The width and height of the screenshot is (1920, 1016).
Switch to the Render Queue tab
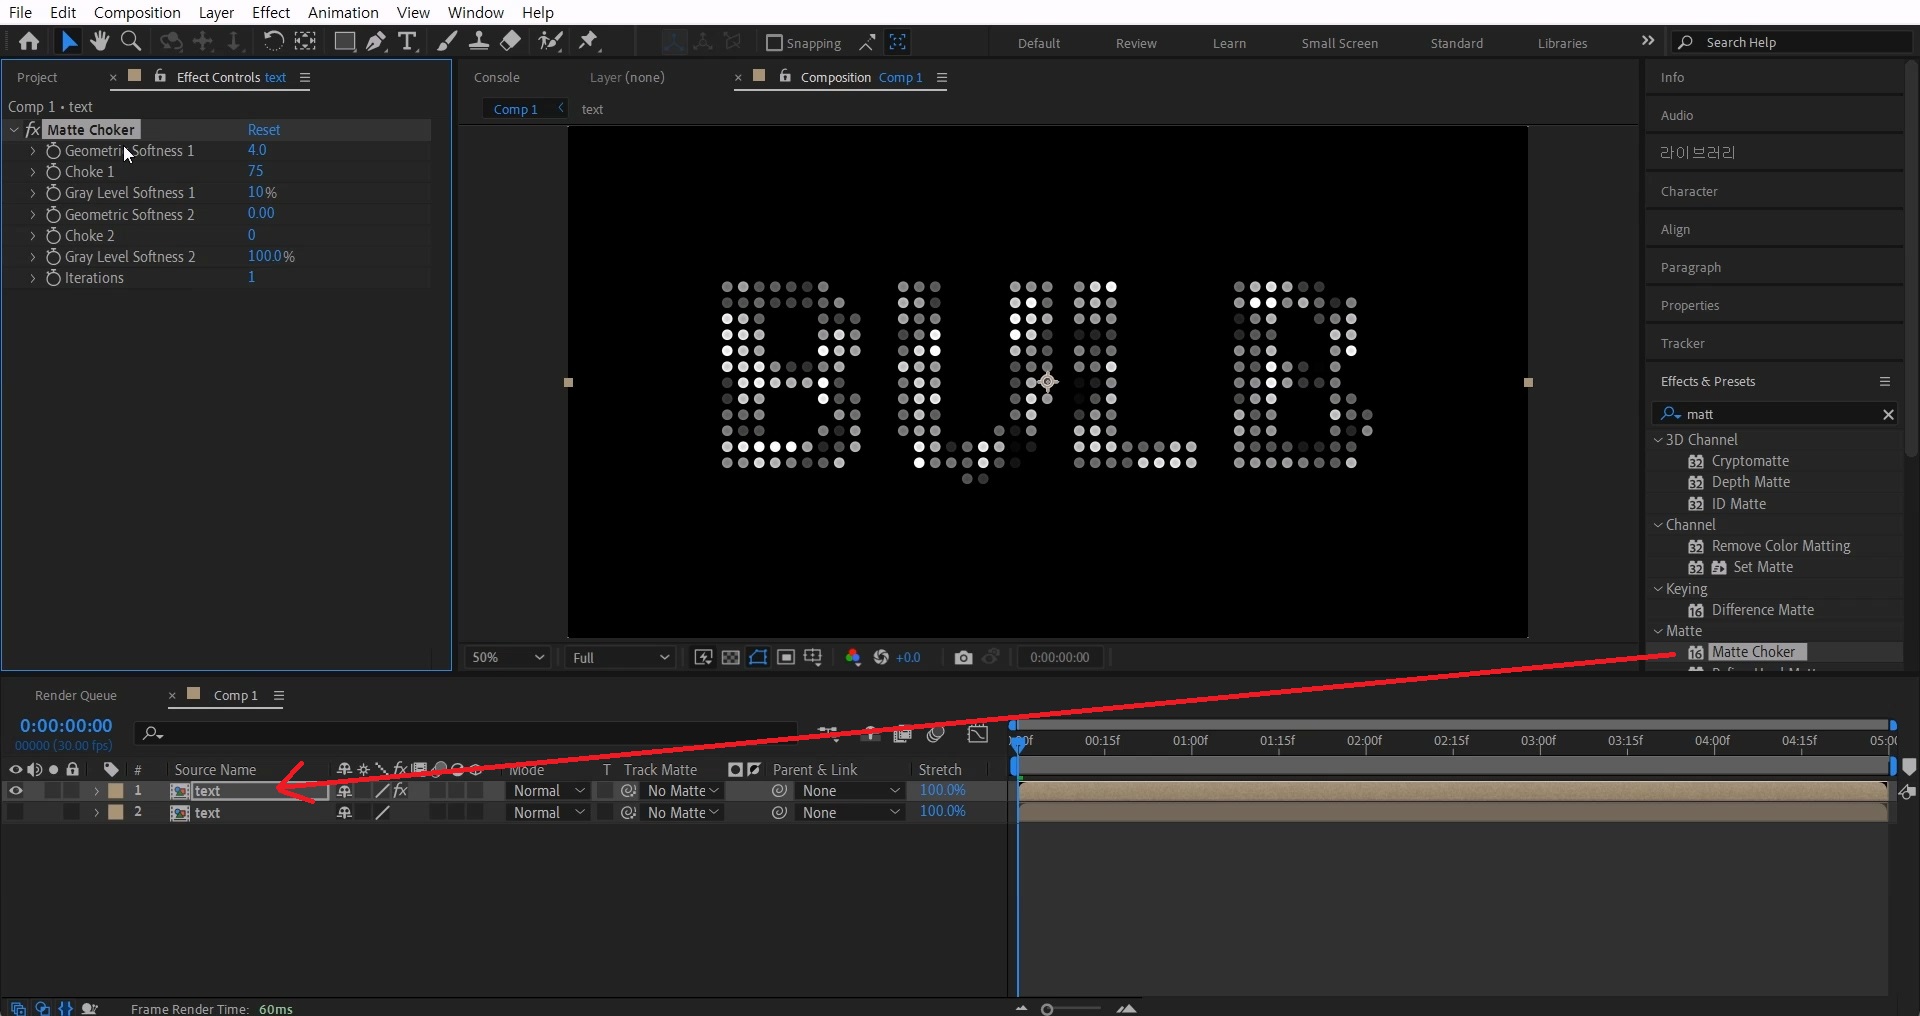tap(76, 695)
